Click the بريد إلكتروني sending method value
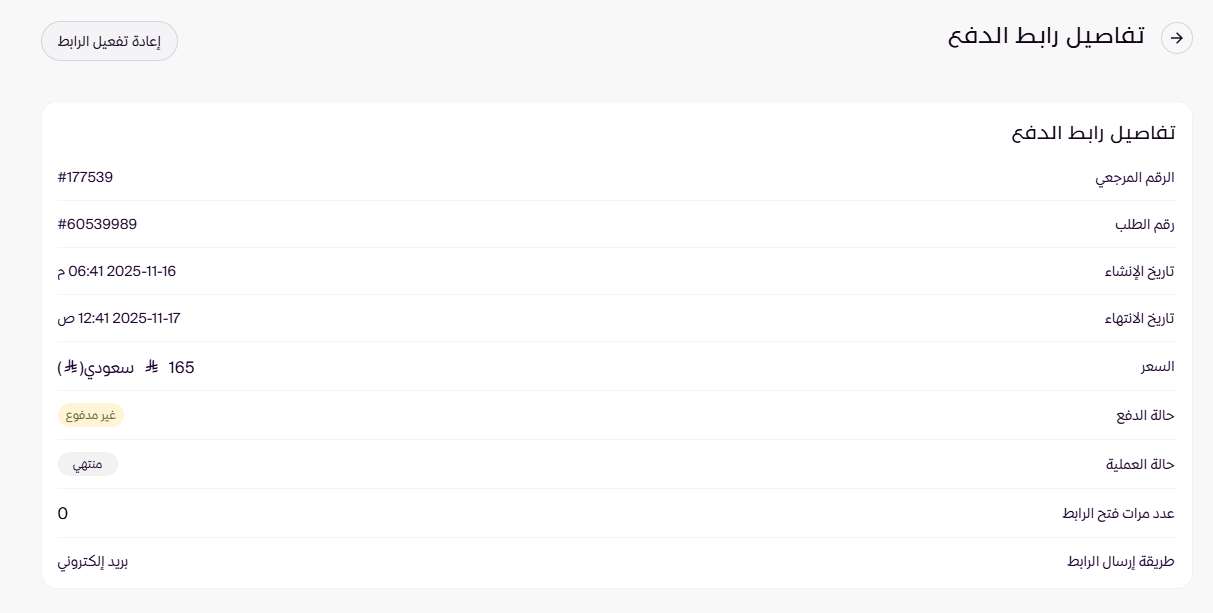The image size is (1213, 613). click(93, 561)
